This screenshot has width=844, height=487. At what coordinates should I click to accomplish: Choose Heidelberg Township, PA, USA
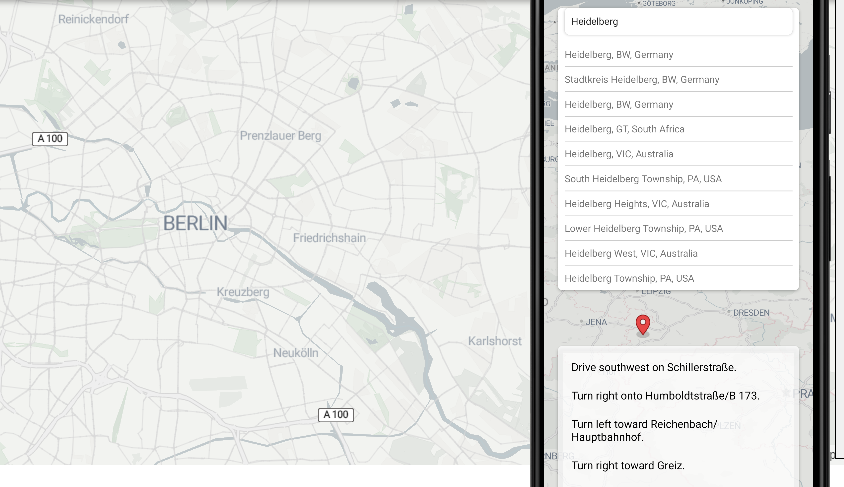click(678, 278)
